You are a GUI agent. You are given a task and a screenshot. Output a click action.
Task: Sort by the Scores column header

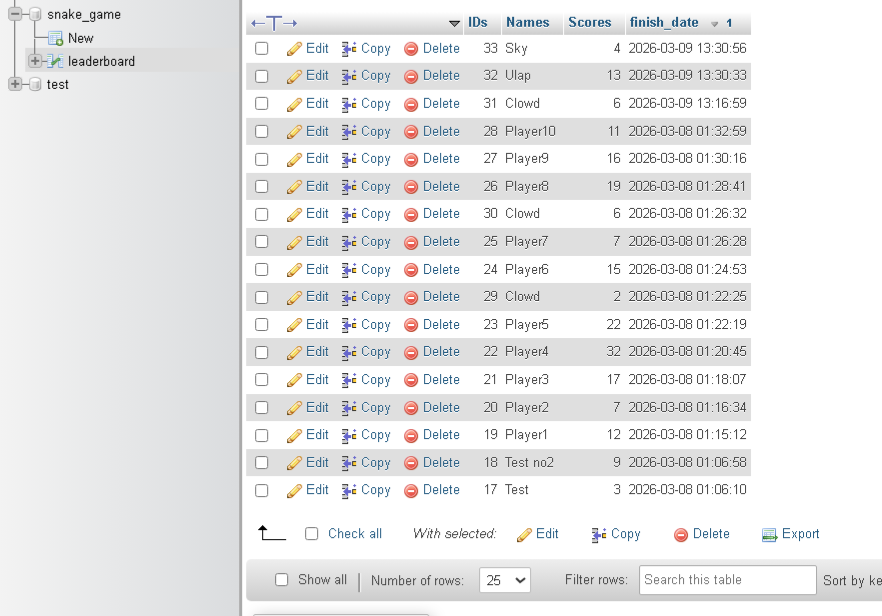pos(590,23)
